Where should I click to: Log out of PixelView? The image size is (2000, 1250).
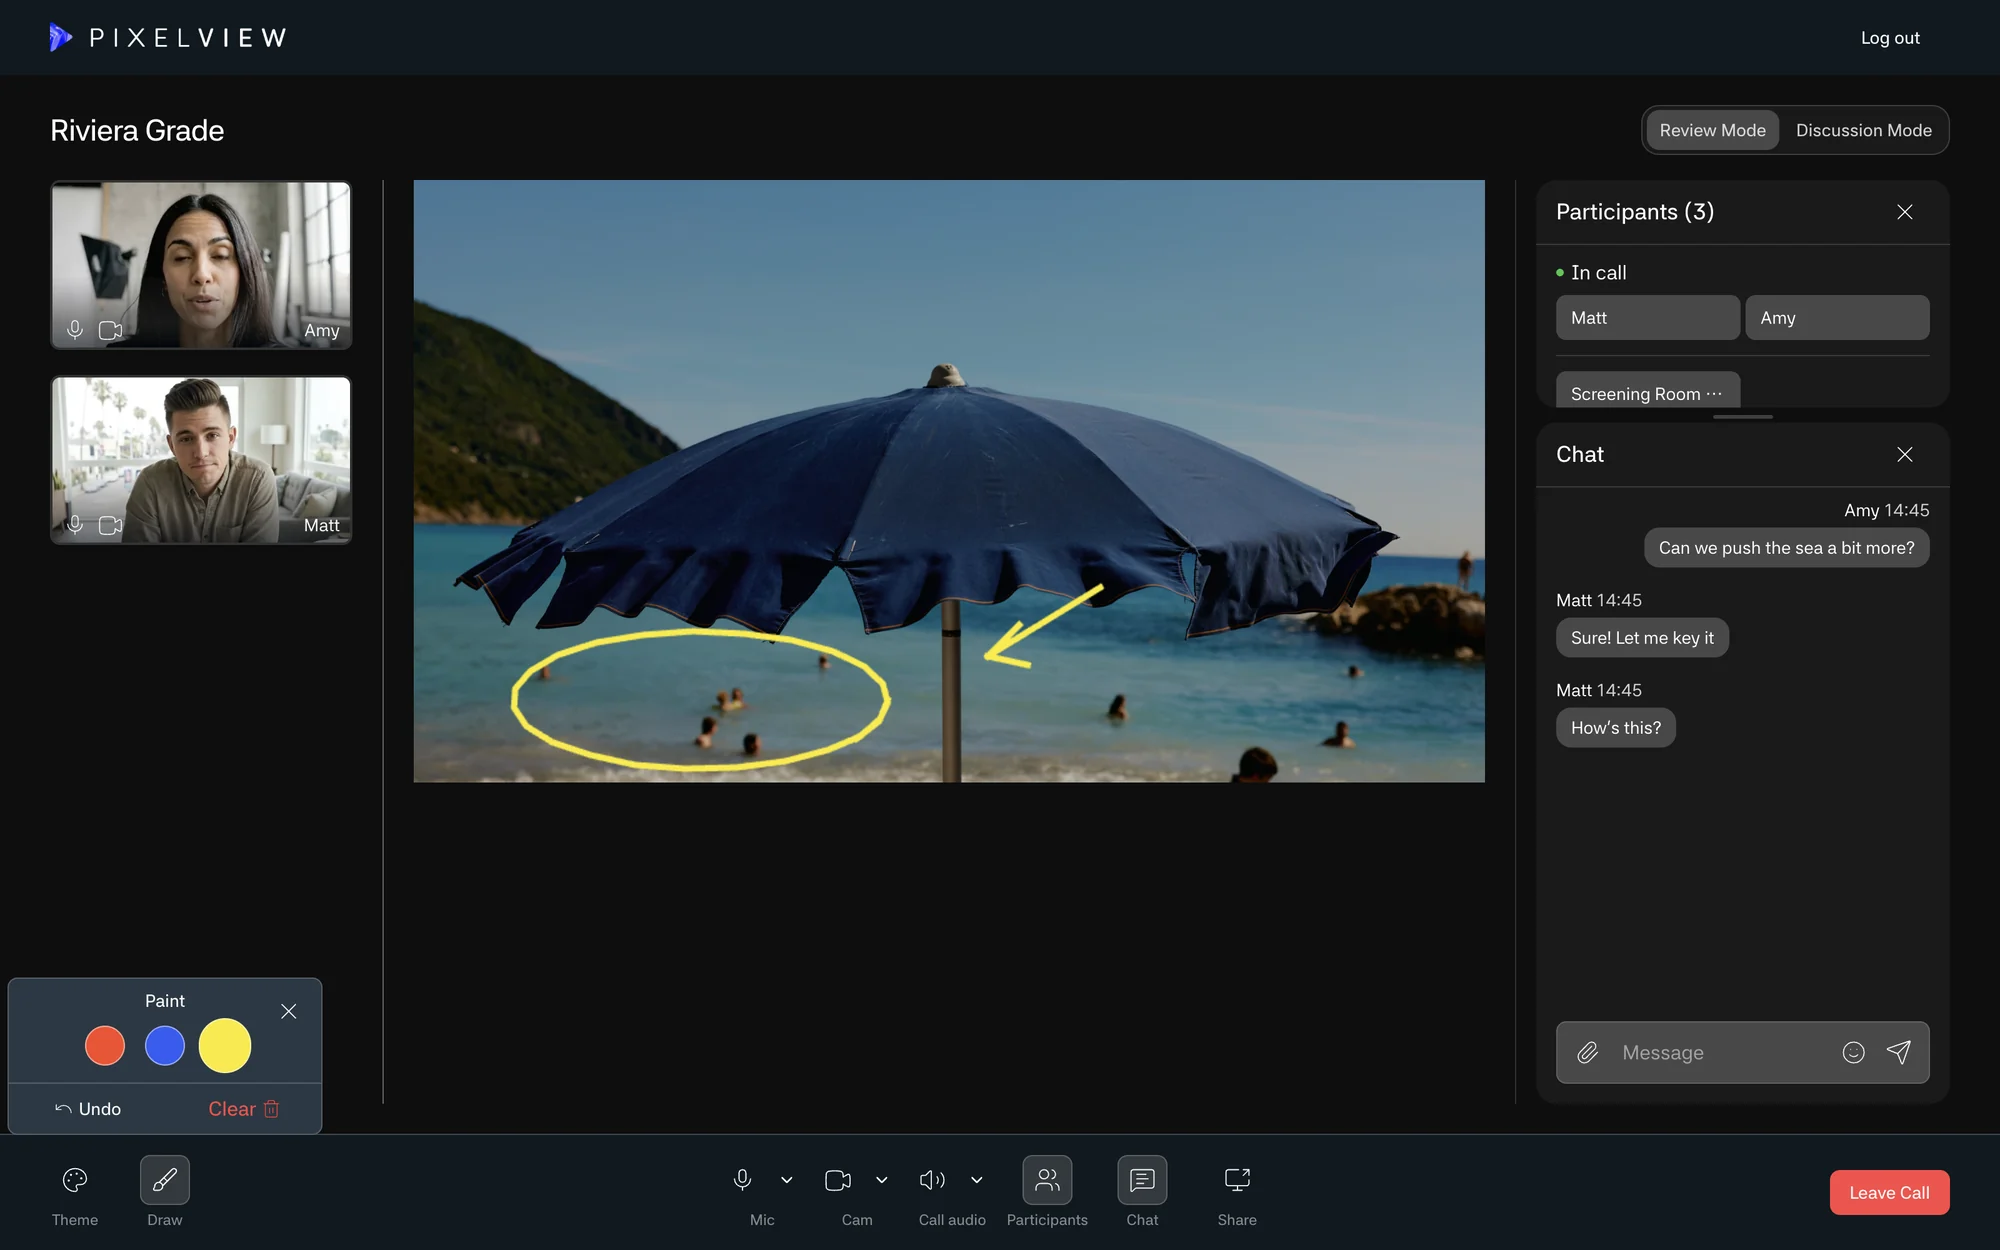[x=1890, y=38]
